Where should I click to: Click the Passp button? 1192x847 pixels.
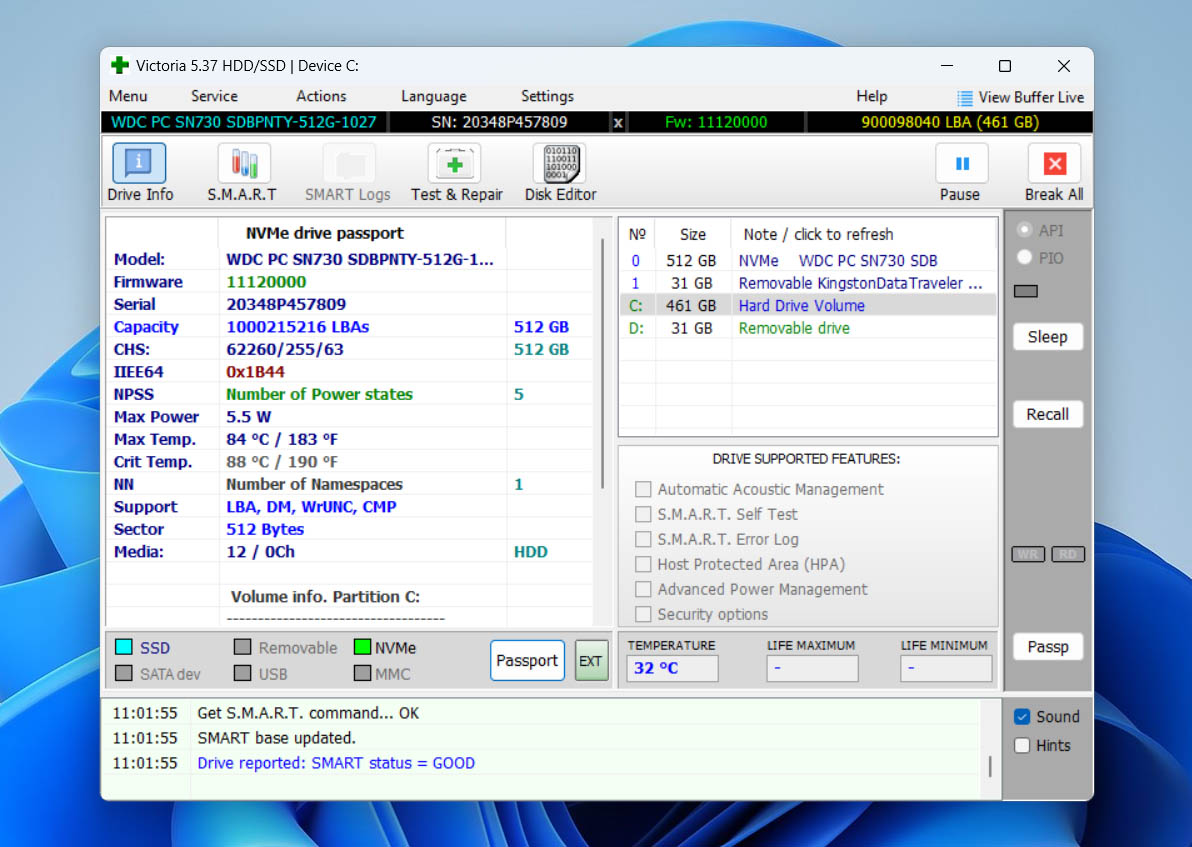pos(1048,647)
